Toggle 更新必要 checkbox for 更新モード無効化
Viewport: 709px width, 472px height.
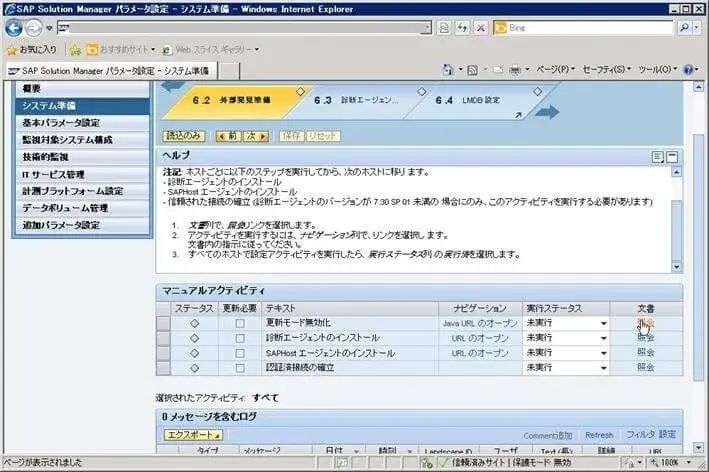(x=240, y=324)
